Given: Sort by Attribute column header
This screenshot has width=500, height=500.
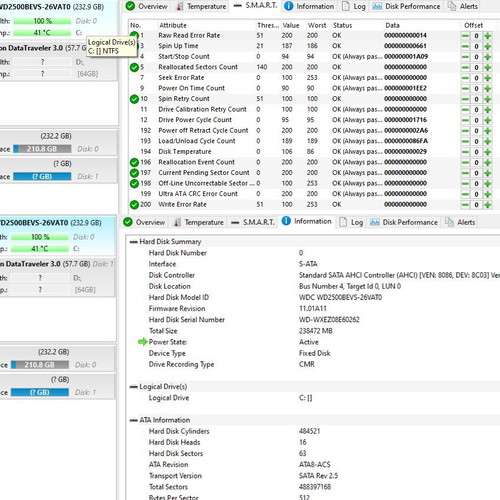Looking at the screenshot, I should (173, 25).
